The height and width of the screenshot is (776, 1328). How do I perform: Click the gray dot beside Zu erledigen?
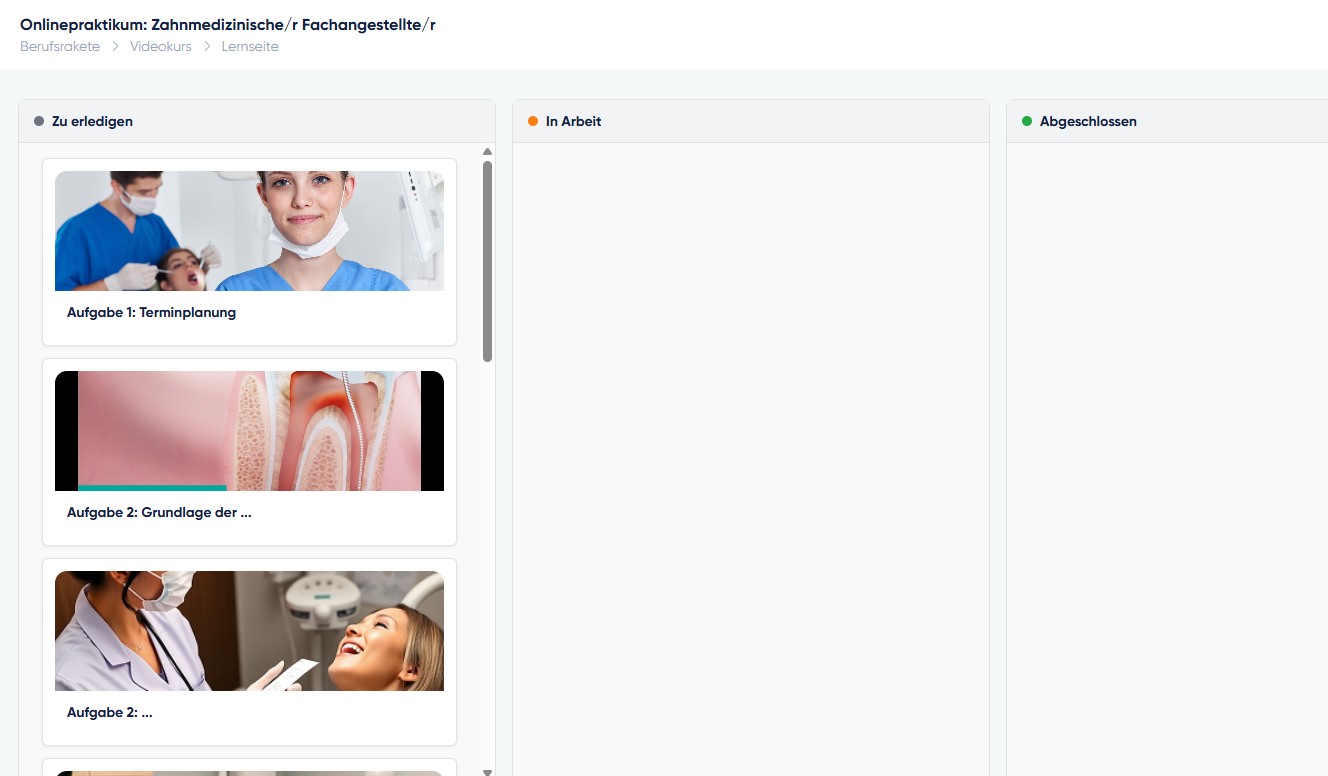39,121
